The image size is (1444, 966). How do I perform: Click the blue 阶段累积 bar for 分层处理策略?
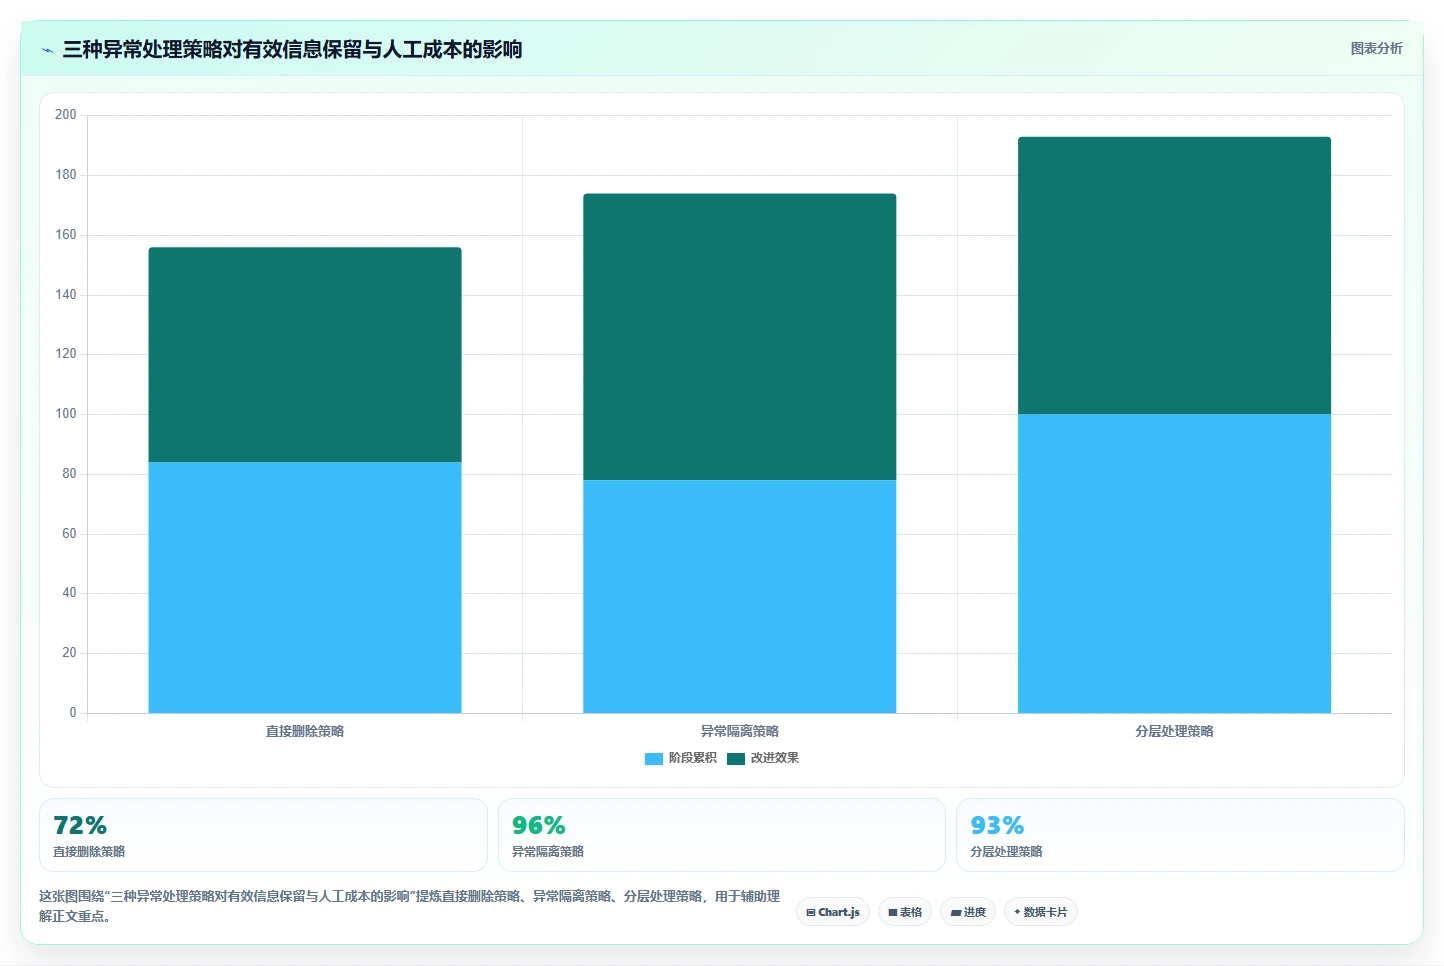pyautogui.click(x=1174, y=564)
